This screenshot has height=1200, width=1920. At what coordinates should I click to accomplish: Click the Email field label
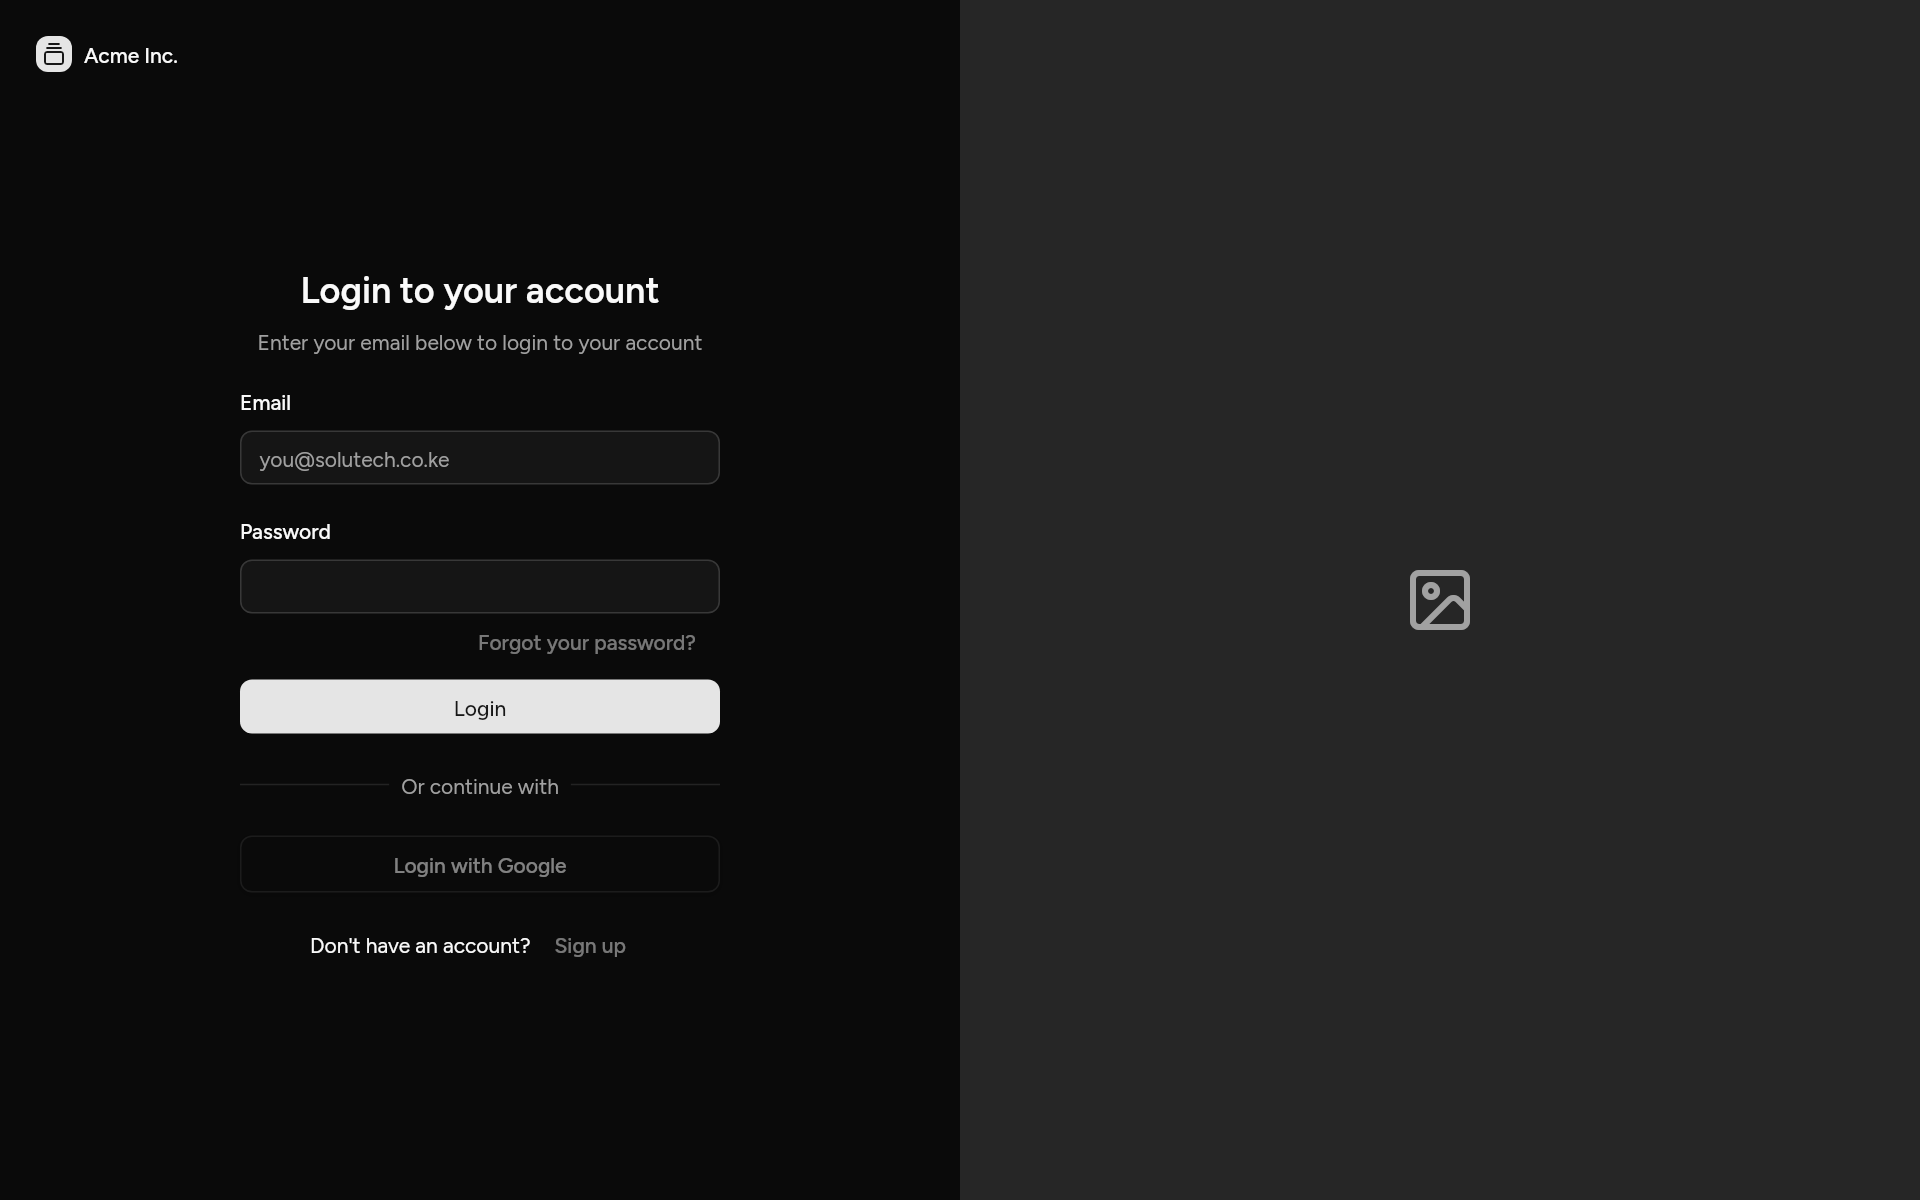(x=265, y=403)
